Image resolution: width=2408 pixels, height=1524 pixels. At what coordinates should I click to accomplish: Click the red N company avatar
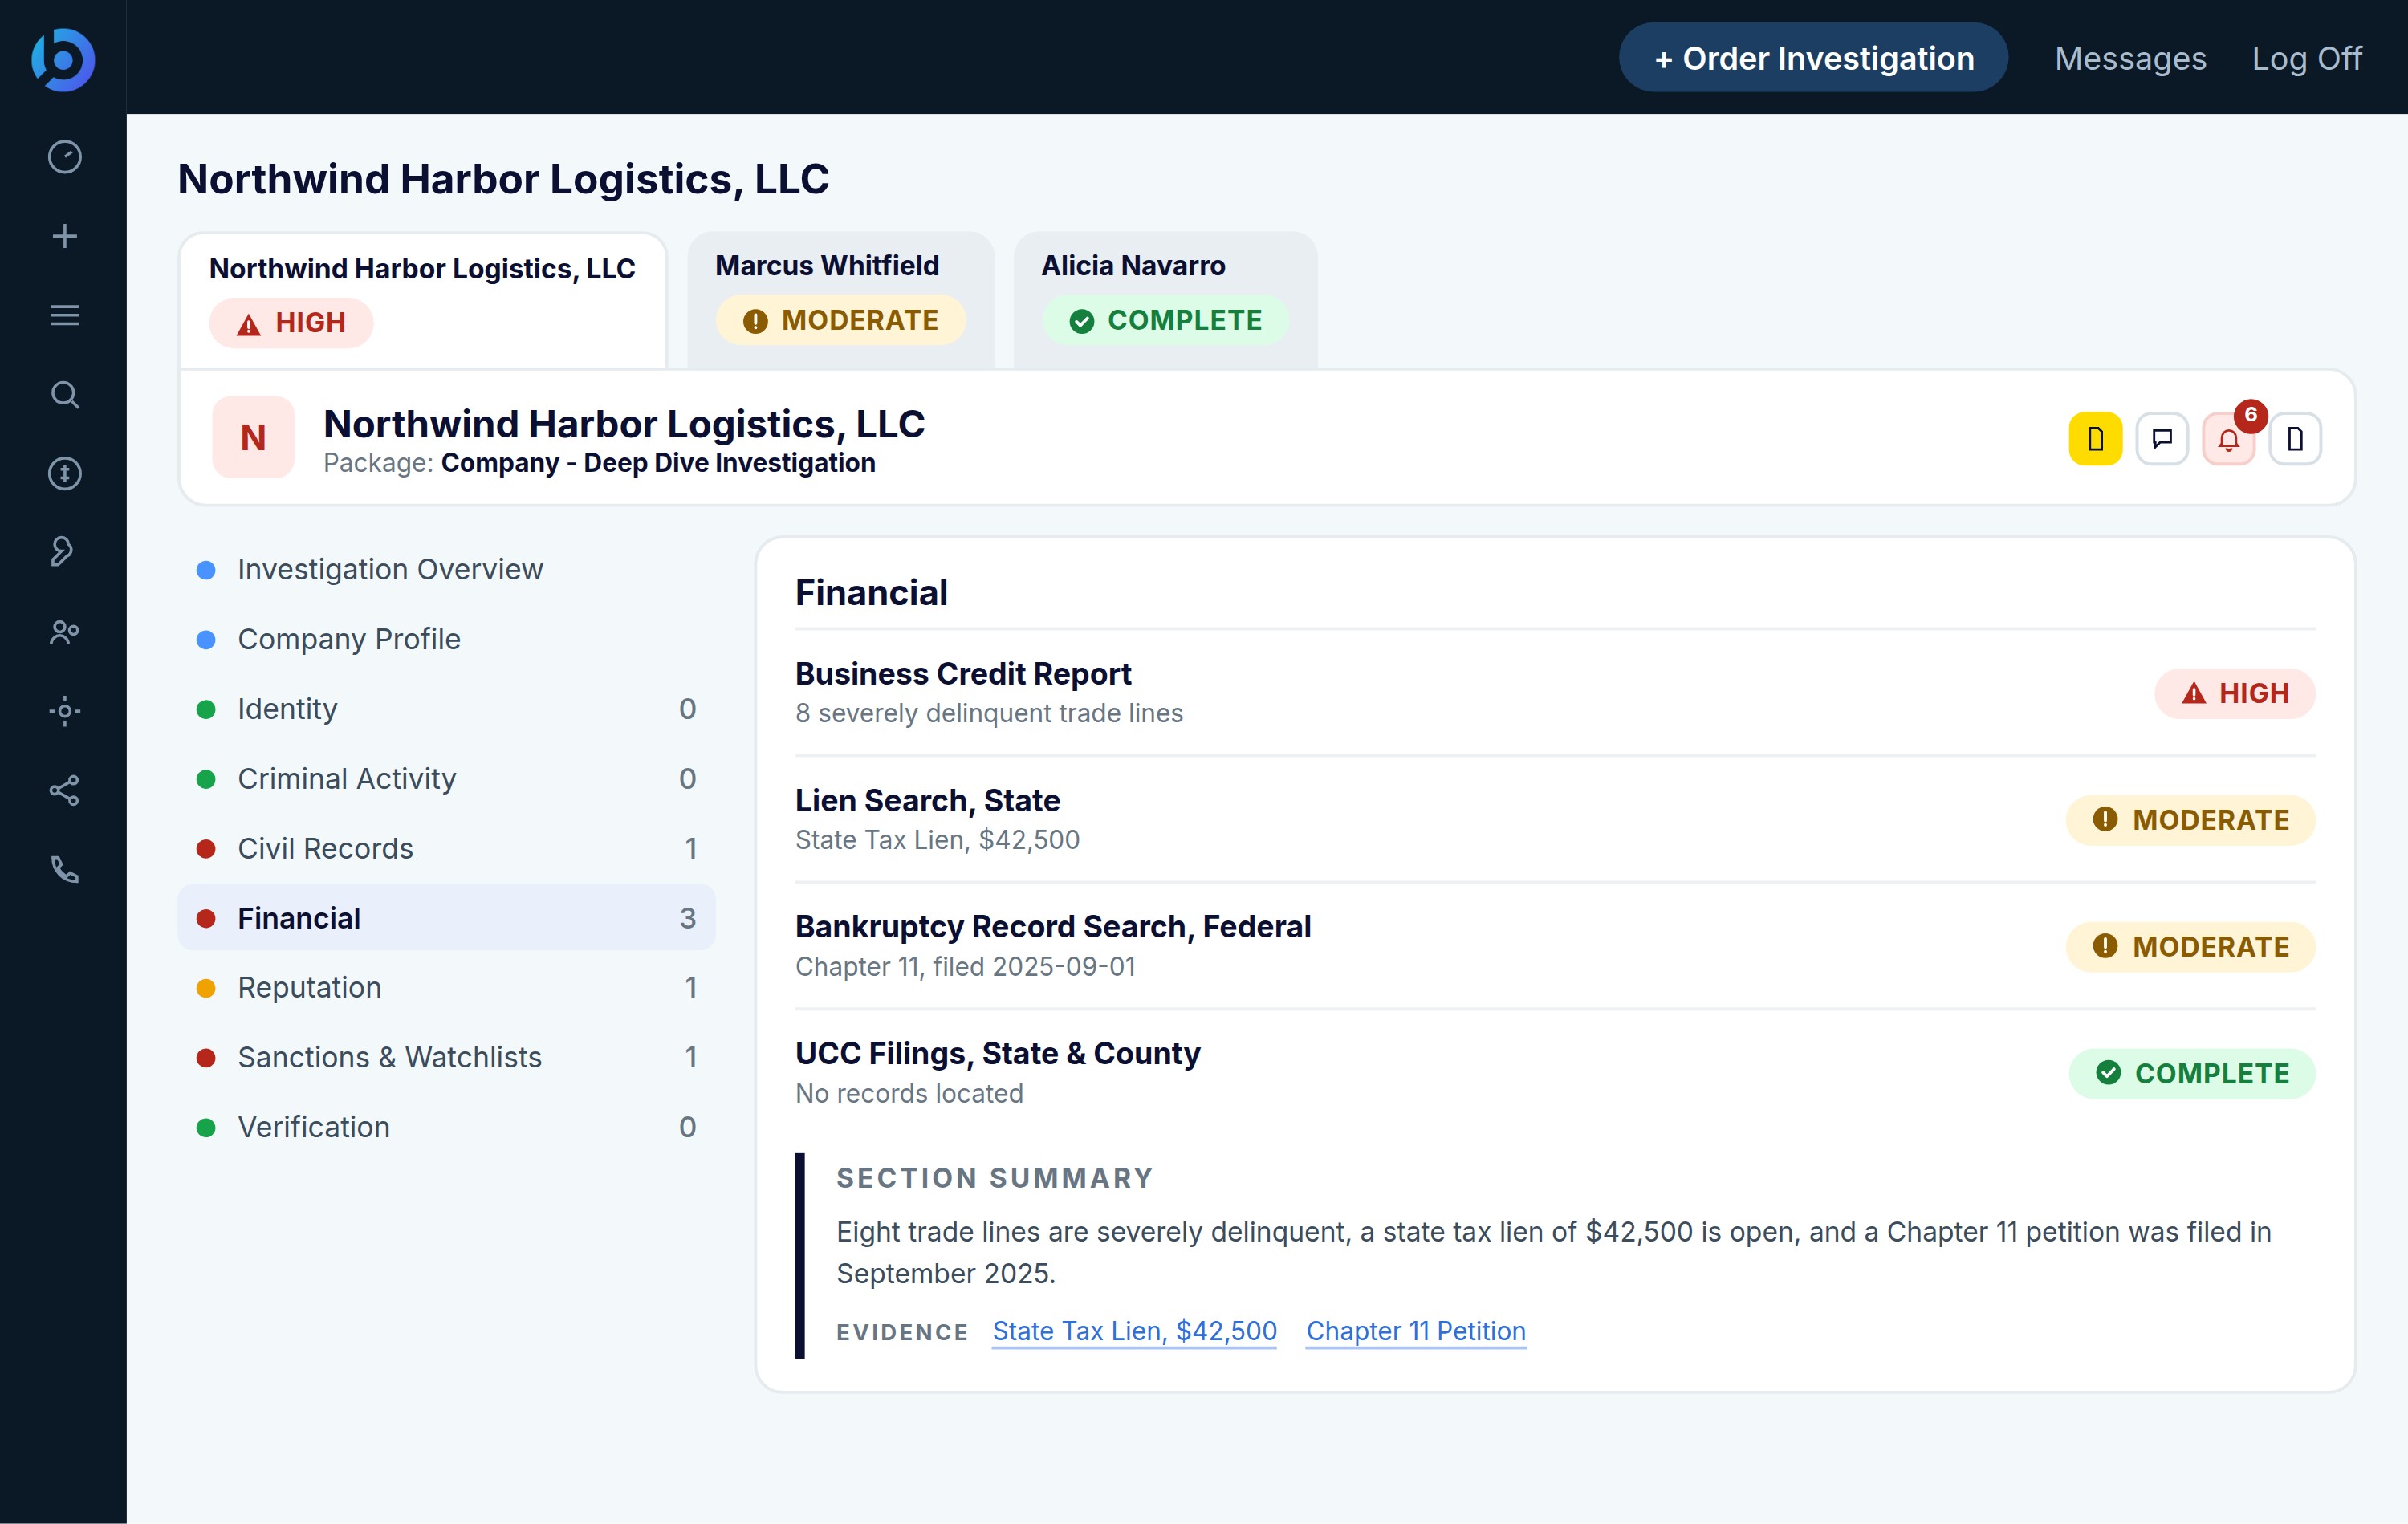point(253,437)
